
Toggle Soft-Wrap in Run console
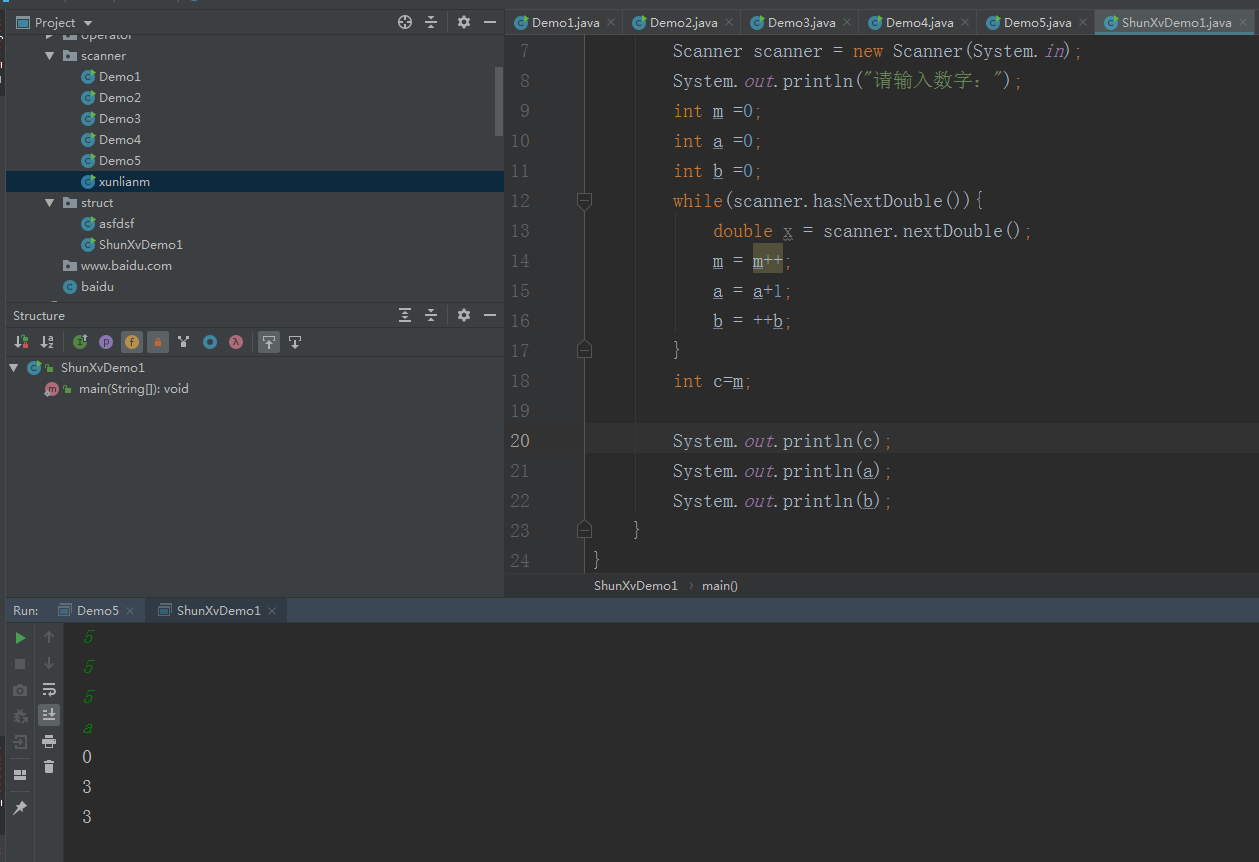tap(49, 689)
